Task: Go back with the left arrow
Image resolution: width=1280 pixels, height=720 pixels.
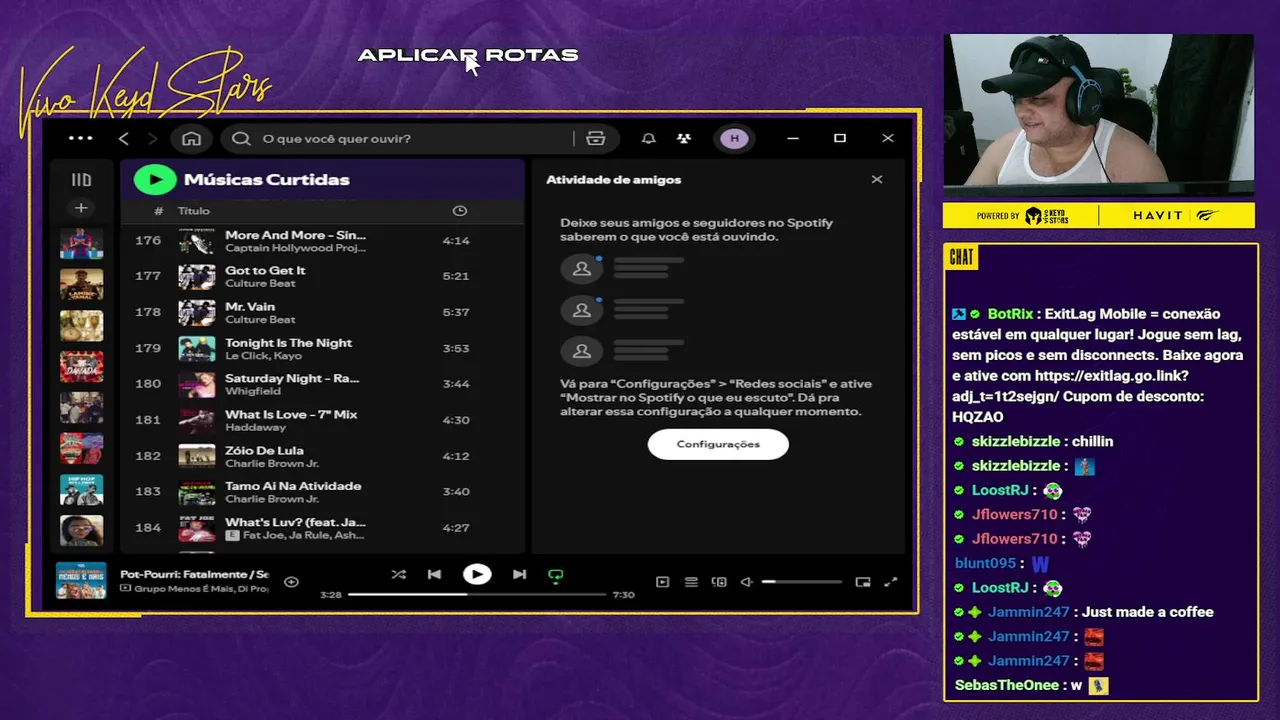Action: click(124, 138)
